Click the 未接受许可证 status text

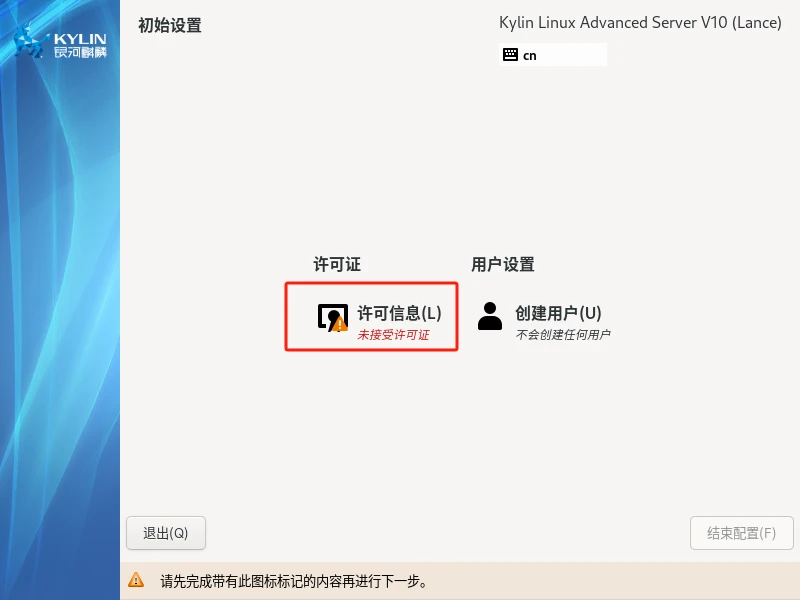[393, 335]
